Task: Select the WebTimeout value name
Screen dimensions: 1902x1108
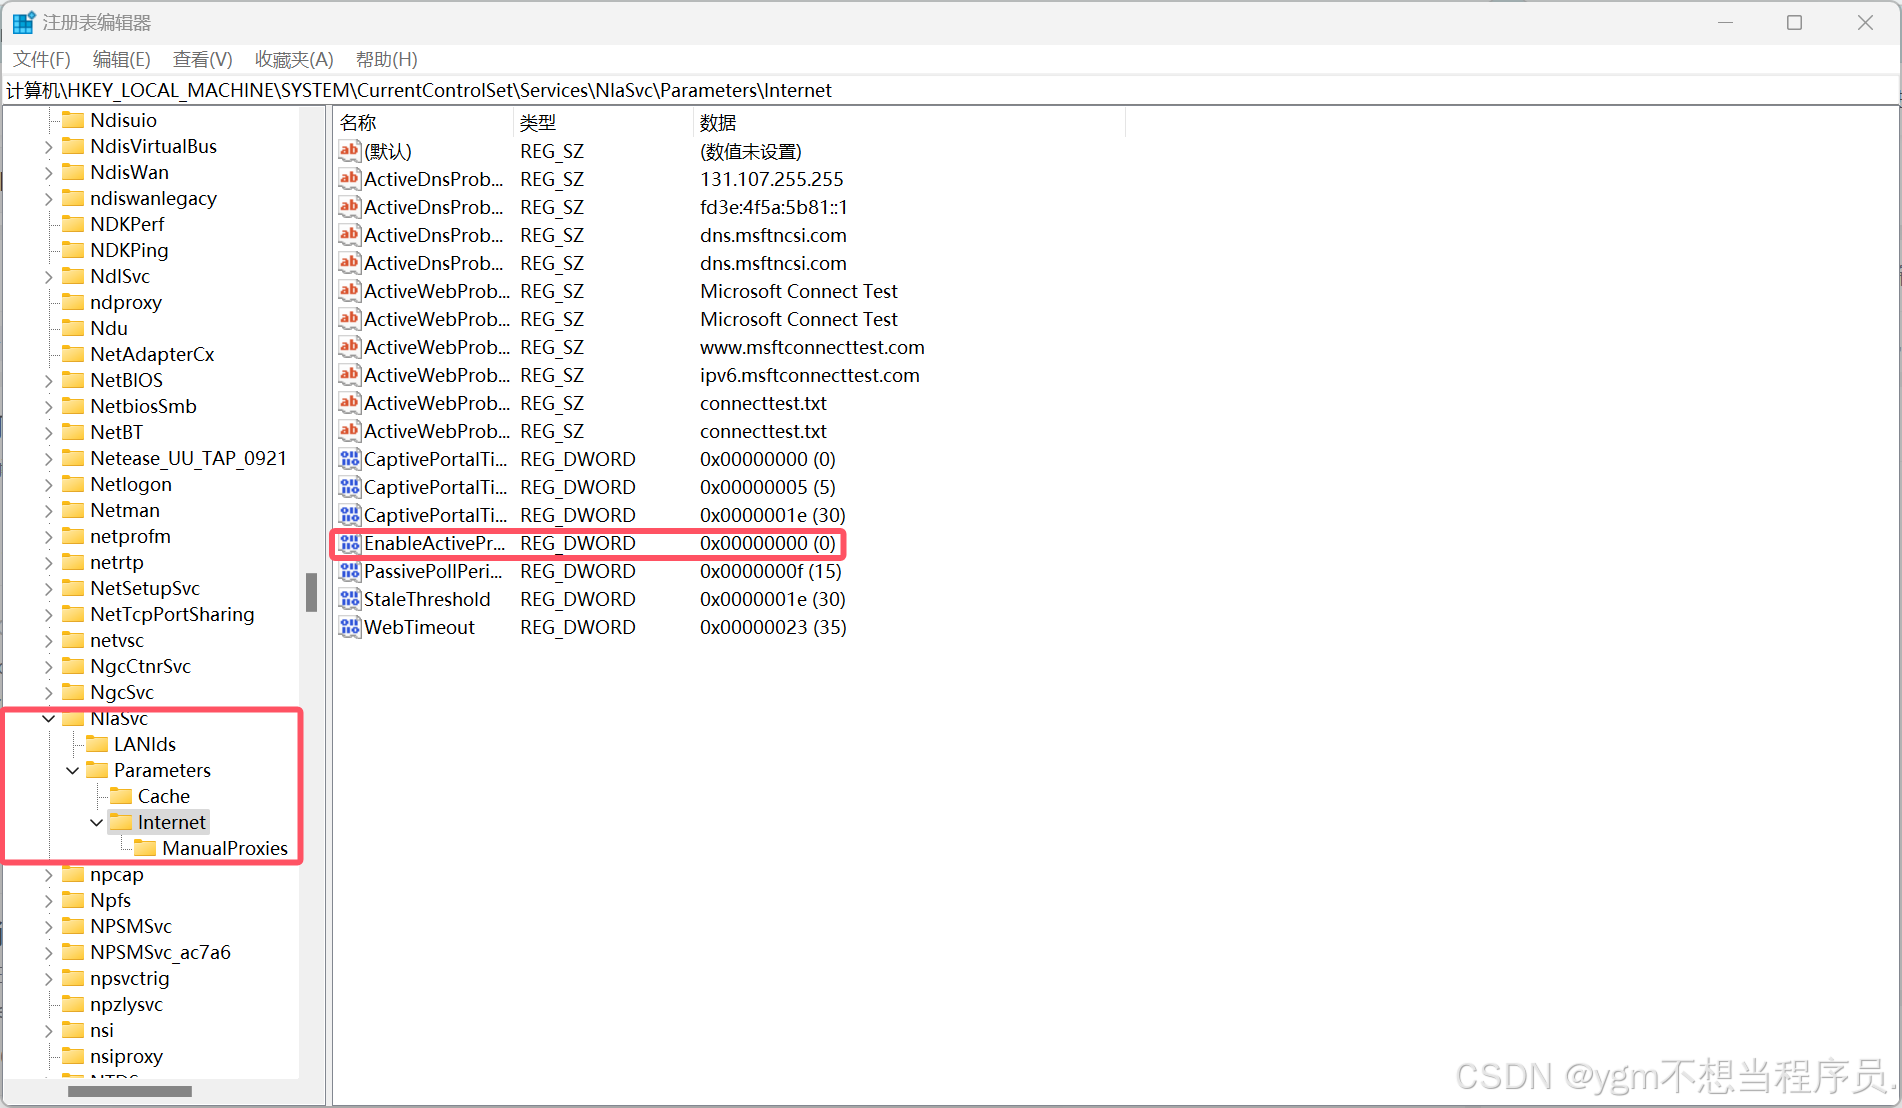Action: 419,627
